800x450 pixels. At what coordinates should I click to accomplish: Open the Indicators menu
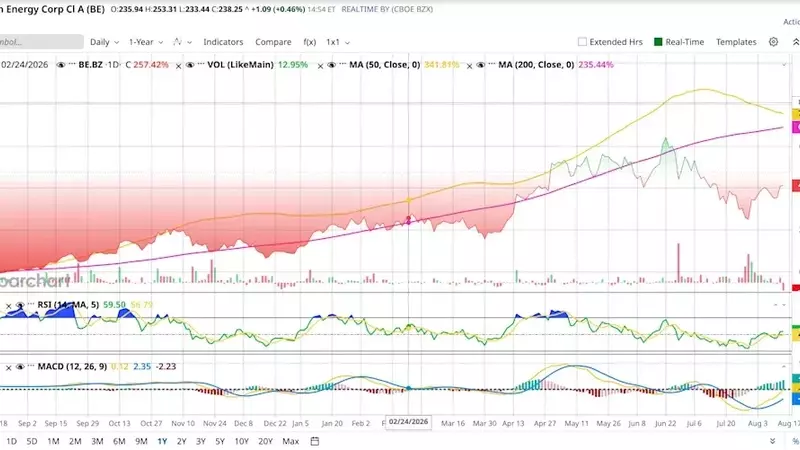tap(223, 42)
